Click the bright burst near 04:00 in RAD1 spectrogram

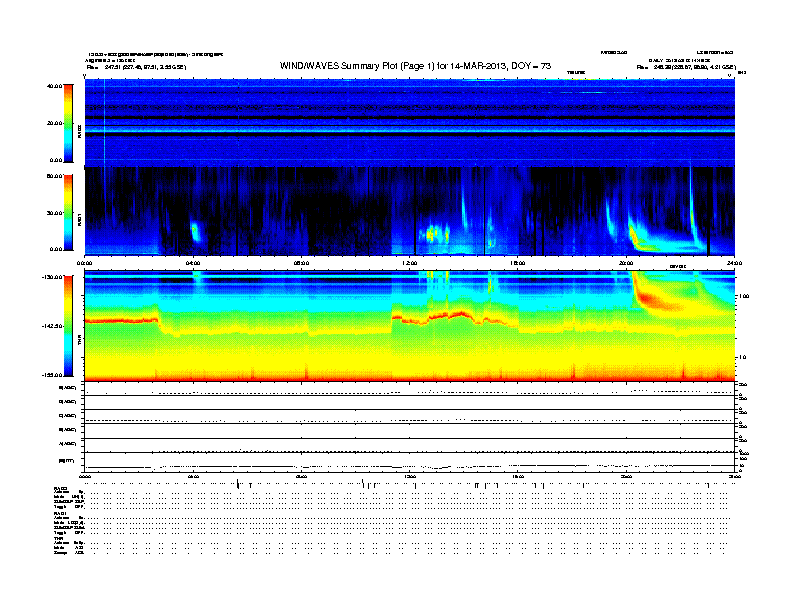(195, 232)
